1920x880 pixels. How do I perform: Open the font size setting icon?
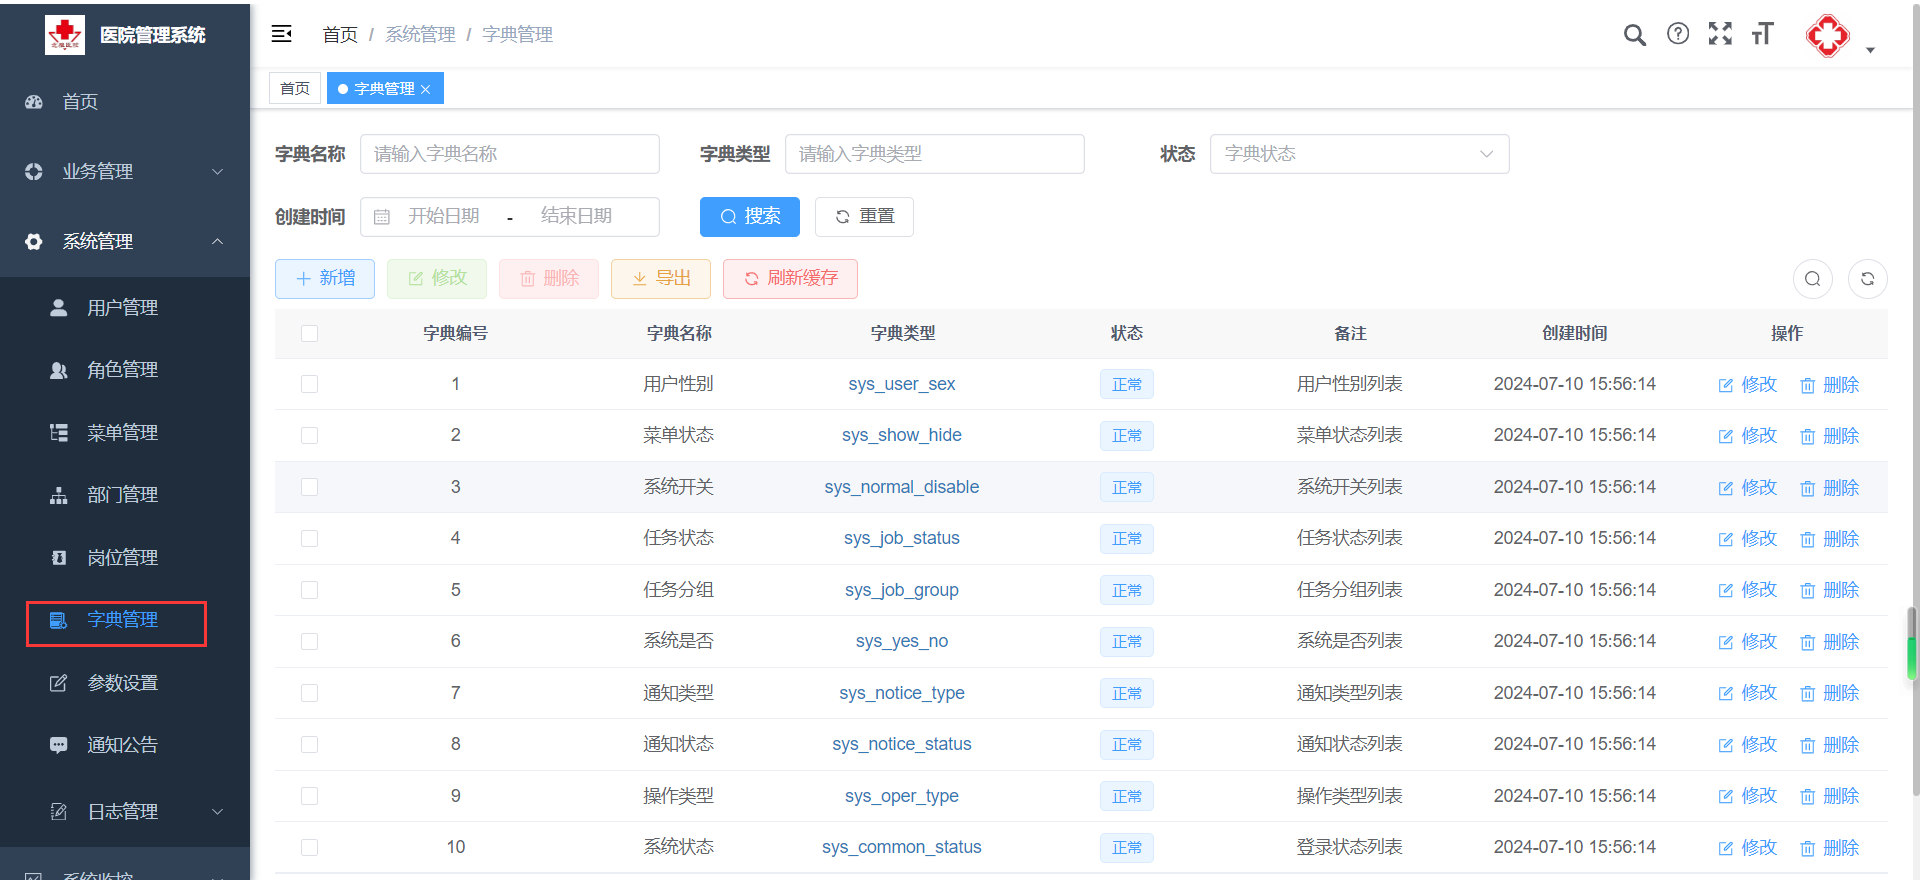coord(1762,34)
